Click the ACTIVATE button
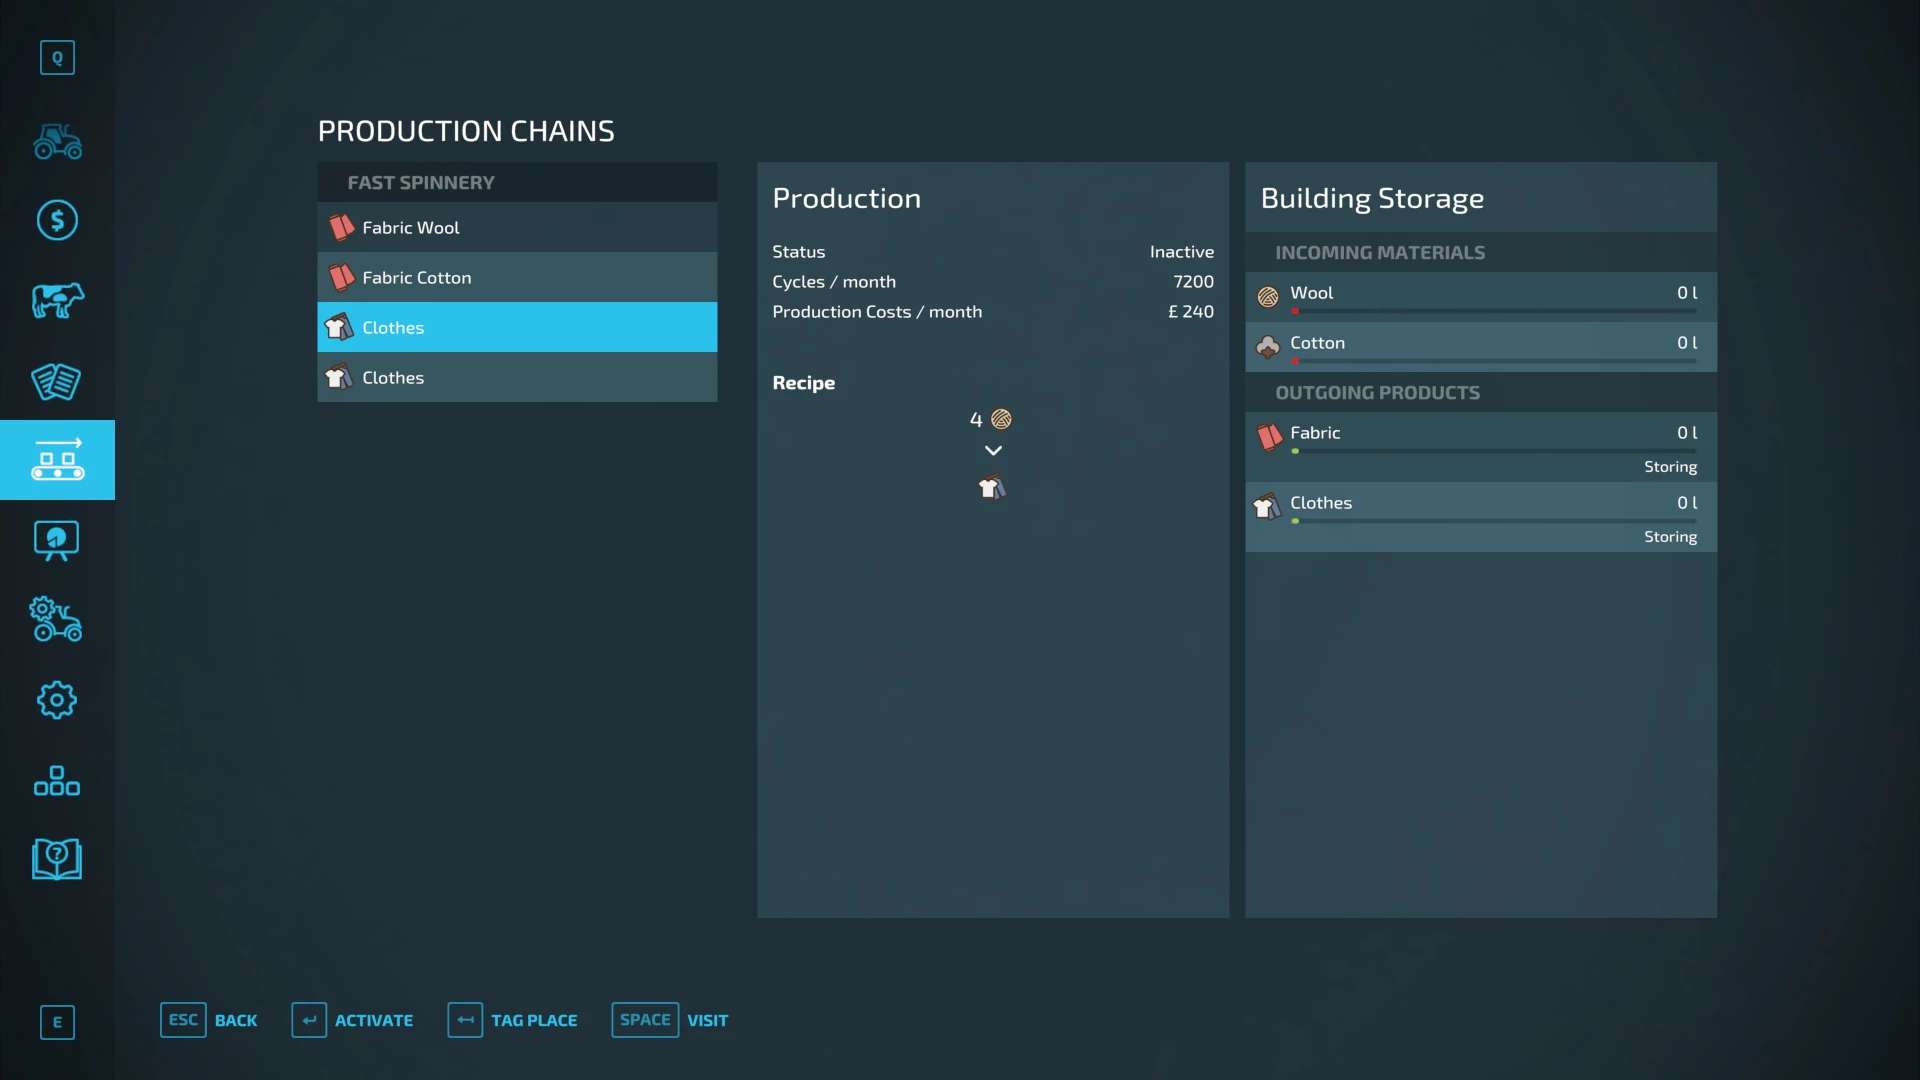This screenshot has width=1920, height=1080. tap(353, 1020)
